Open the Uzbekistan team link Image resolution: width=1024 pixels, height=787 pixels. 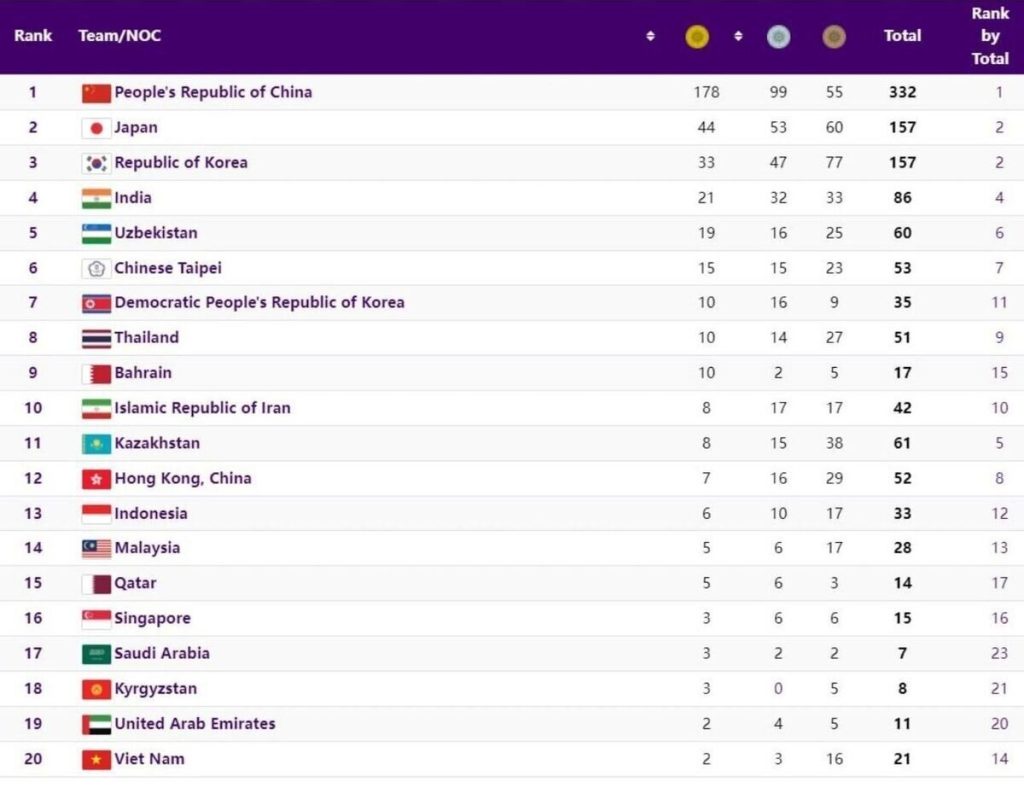156,233
